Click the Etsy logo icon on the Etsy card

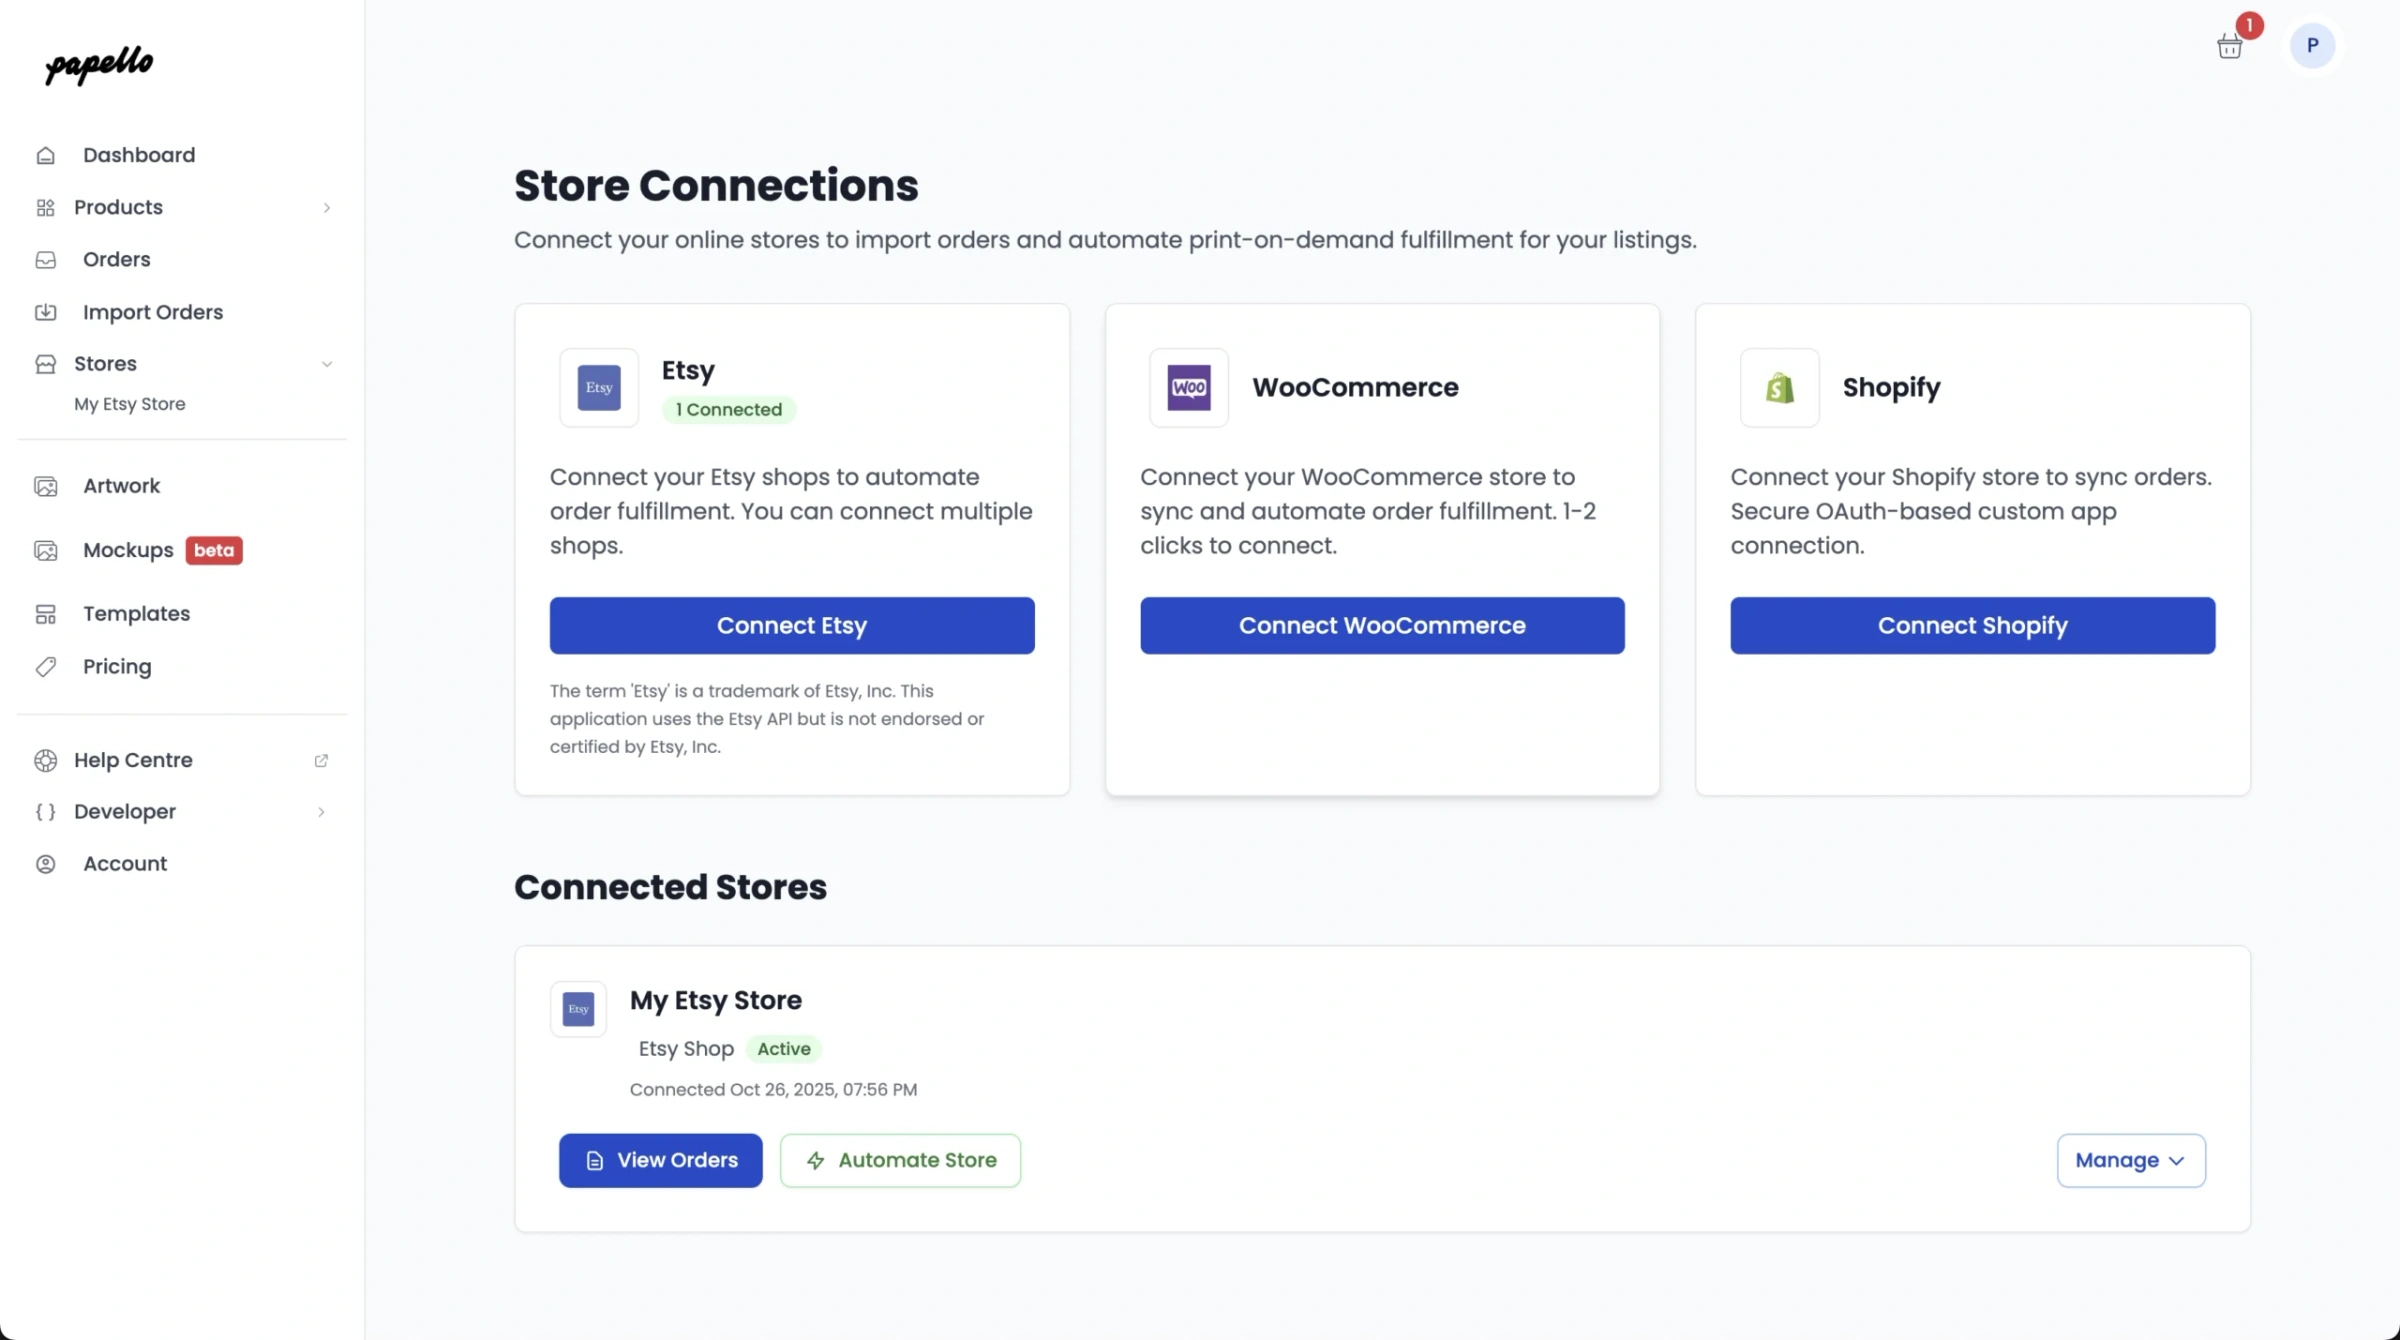(x=598, y=388)
